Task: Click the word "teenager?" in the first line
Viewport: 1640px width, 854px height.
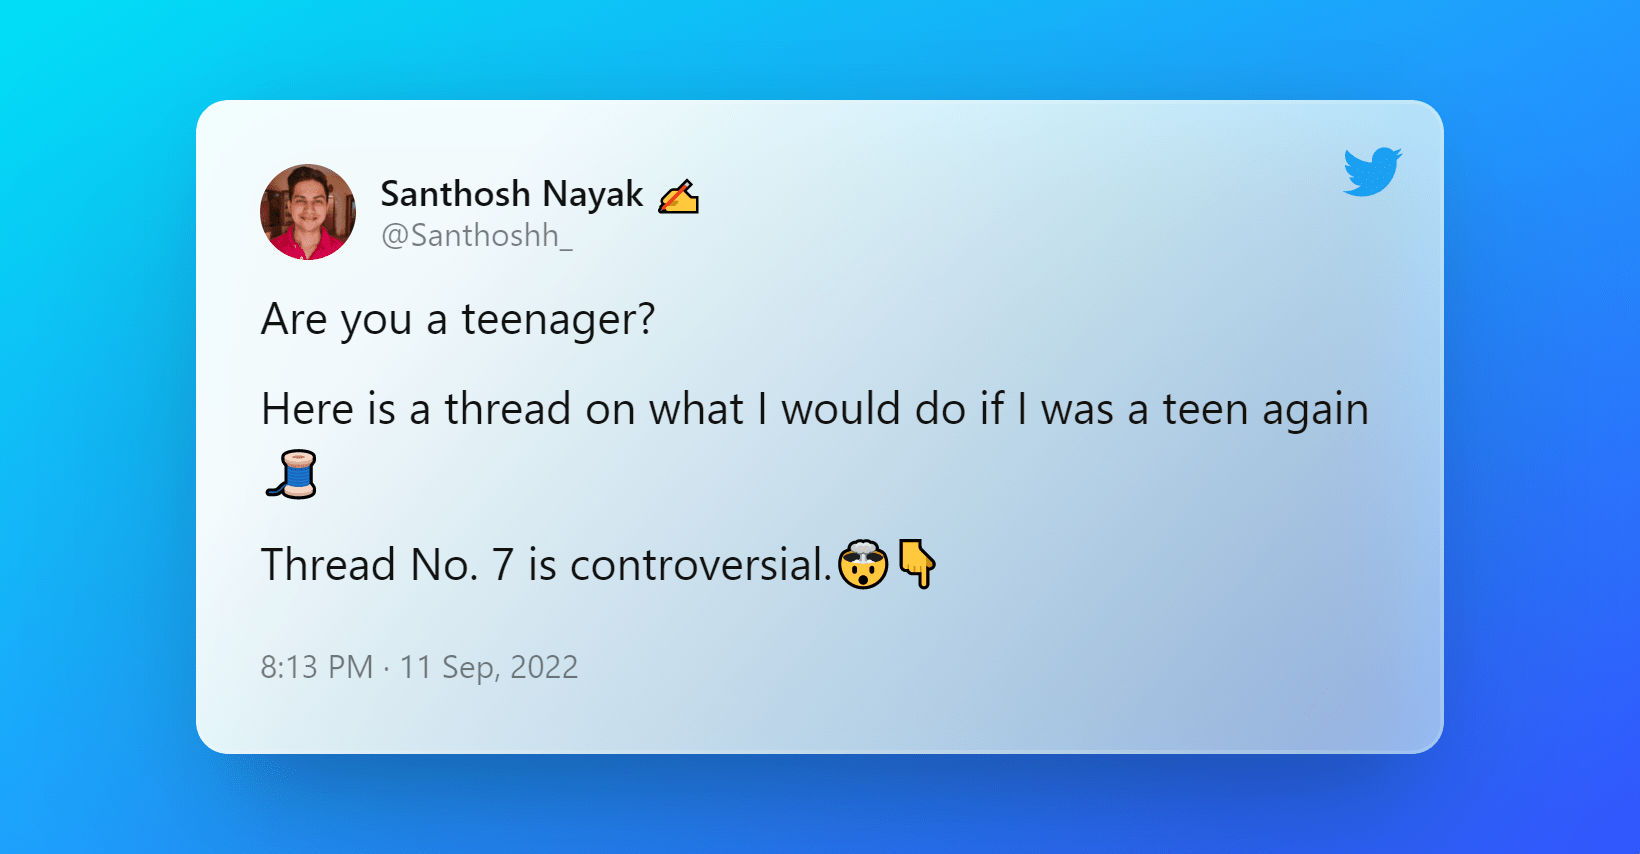Action: click(x=557, y=321)
